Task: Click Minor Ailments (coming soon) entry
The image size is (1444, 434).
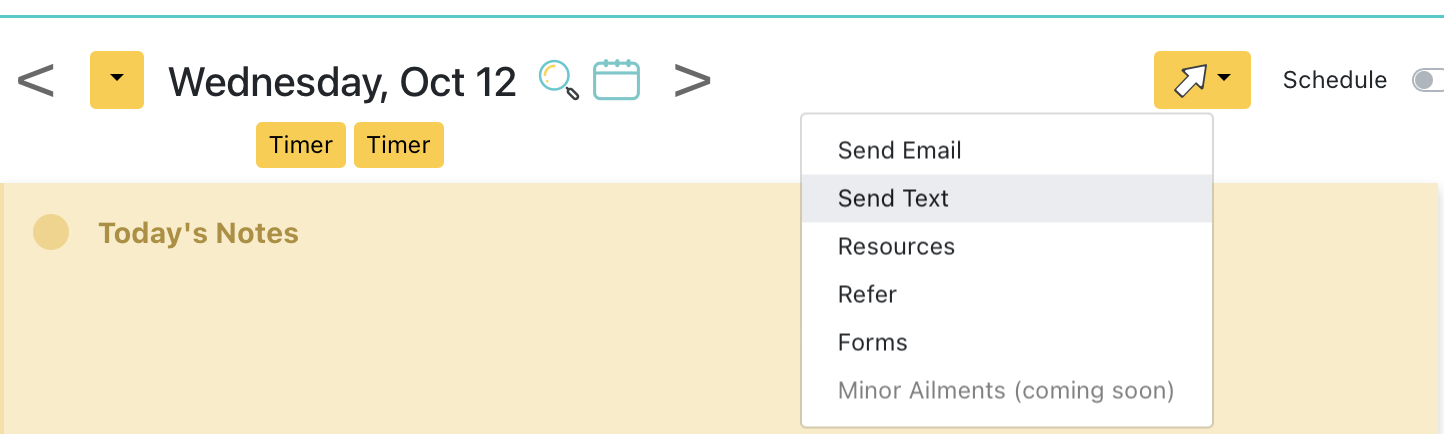Action: point(1007,390)
